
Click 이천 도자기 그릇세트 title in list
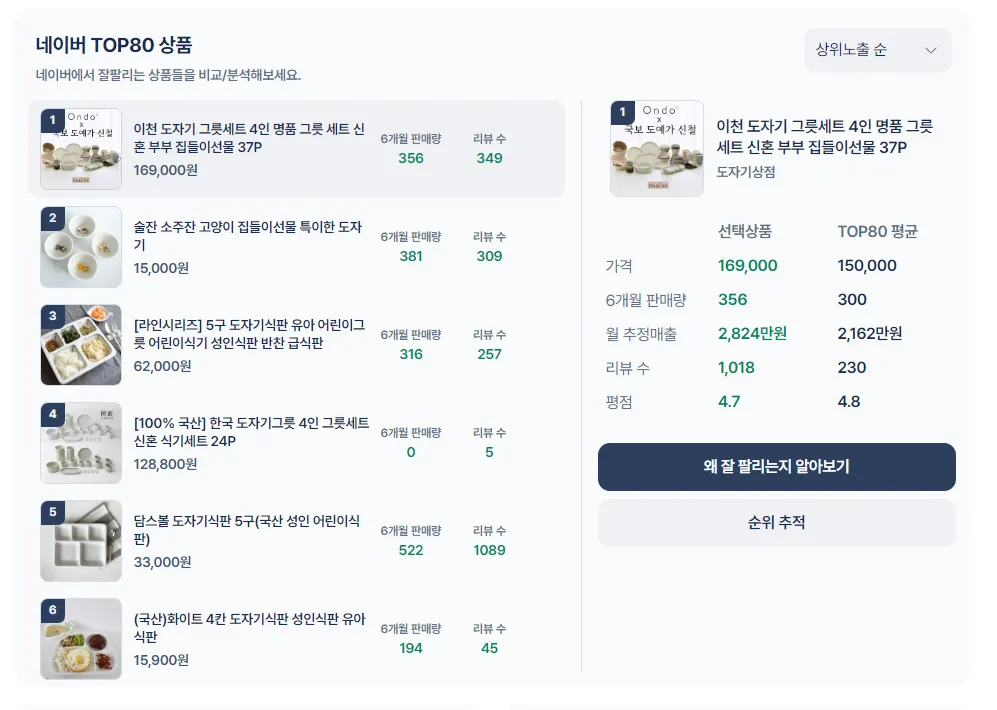(x=248, y=138)
